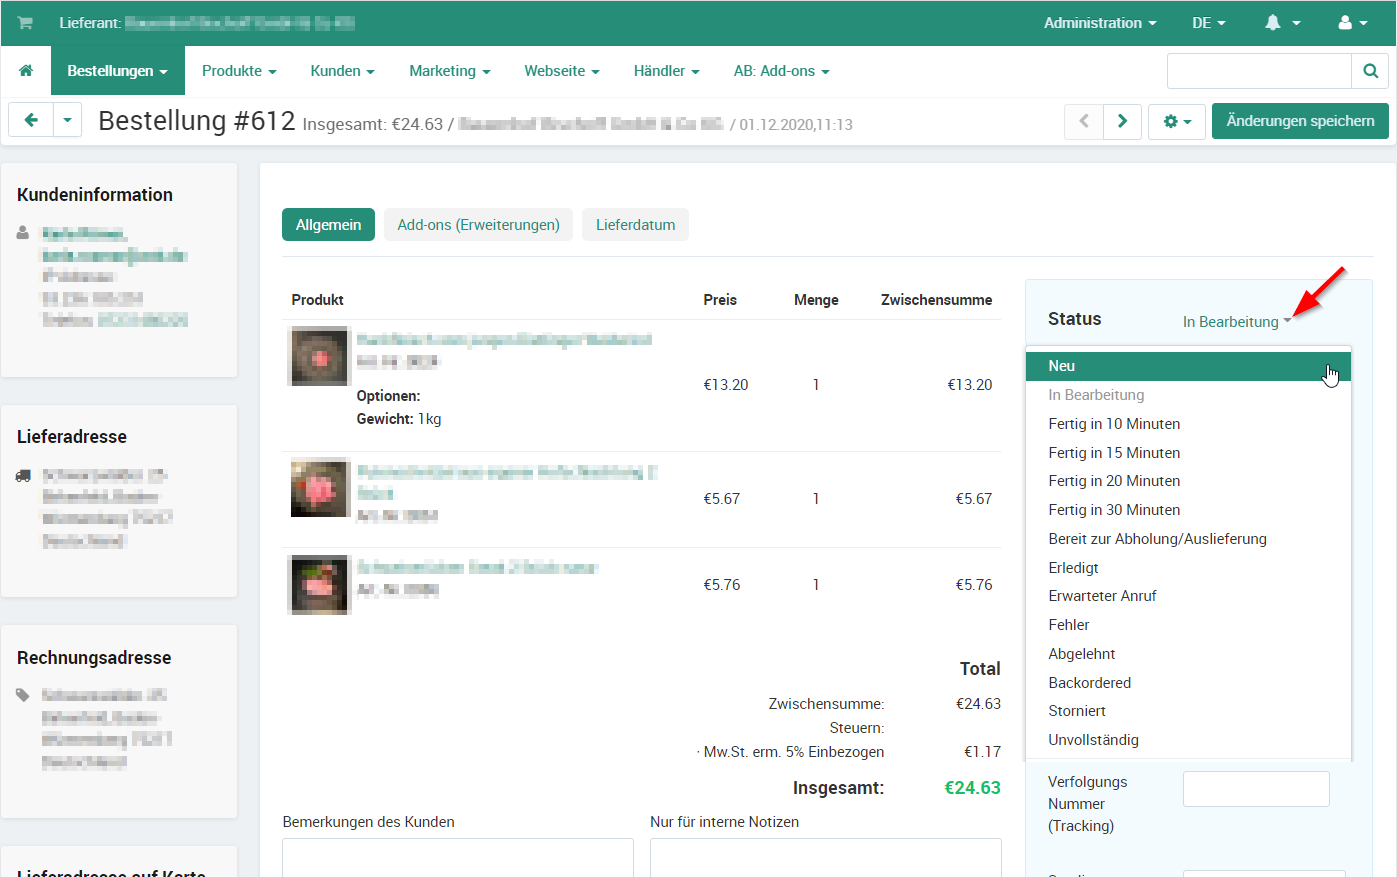Image resolution: width=1397 pixels, height=877 pixels.
Task: Go to next order chevron
Action: point(1122,121)
